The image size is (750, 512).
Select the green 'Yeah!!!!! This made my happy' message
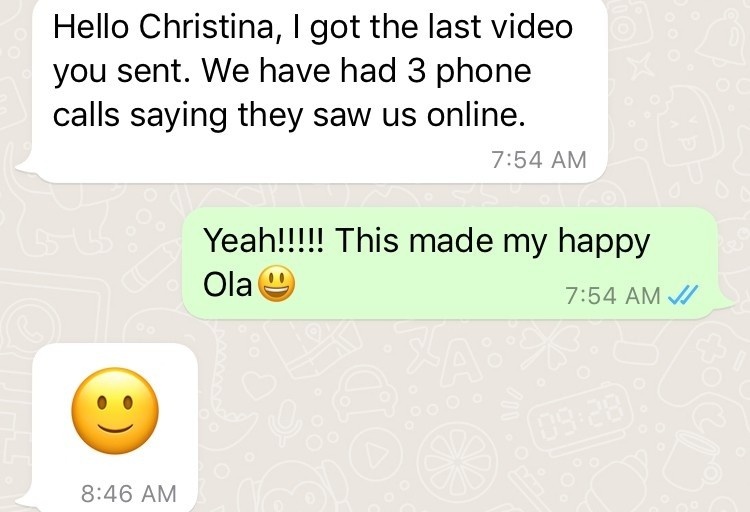pos(457,263)
